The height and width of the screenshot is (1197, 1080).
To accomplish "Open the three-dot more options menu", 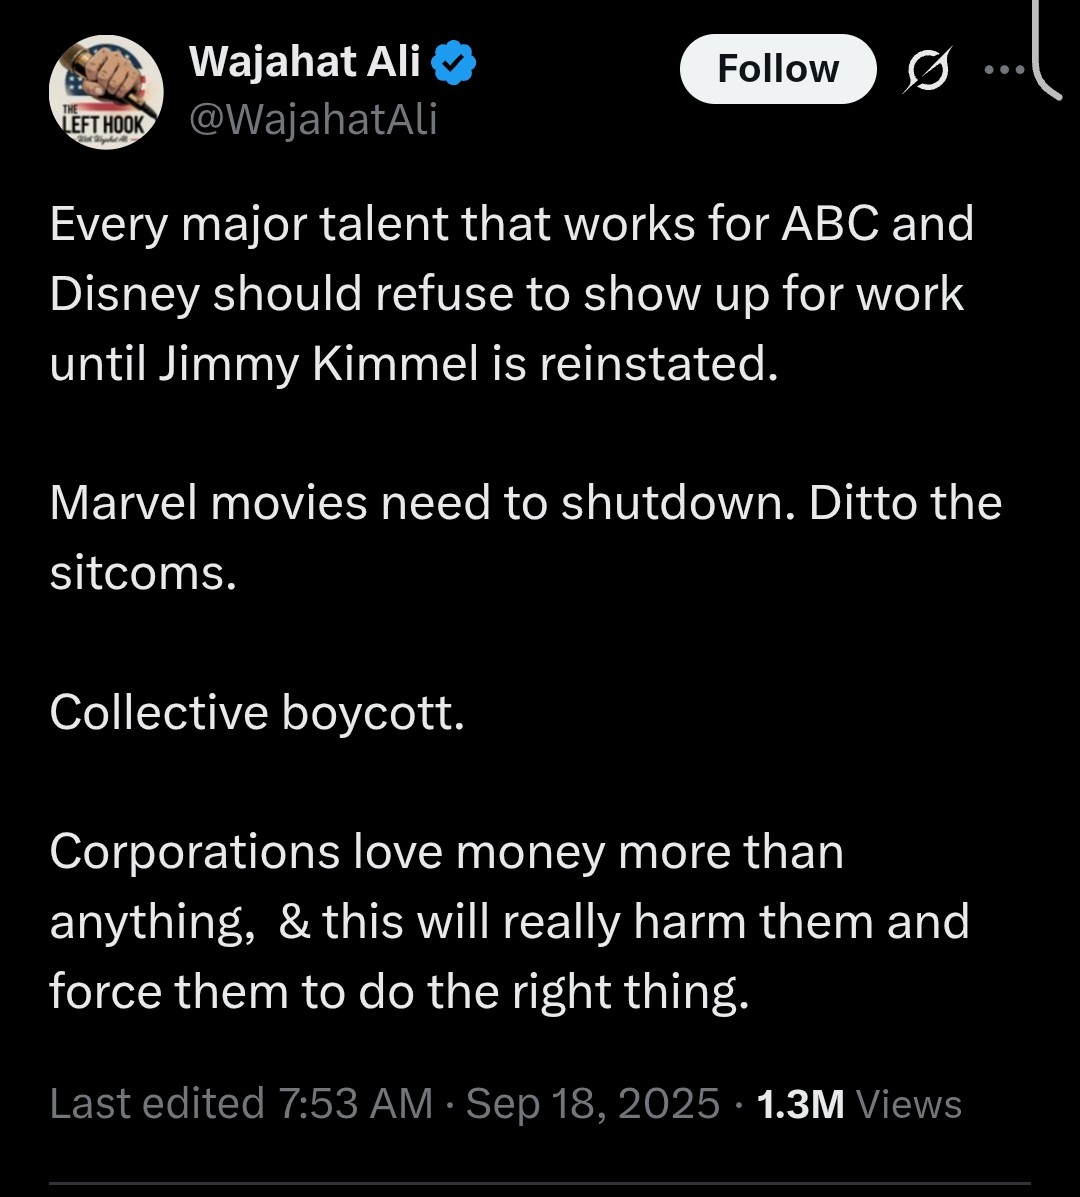I will 1004,69.
